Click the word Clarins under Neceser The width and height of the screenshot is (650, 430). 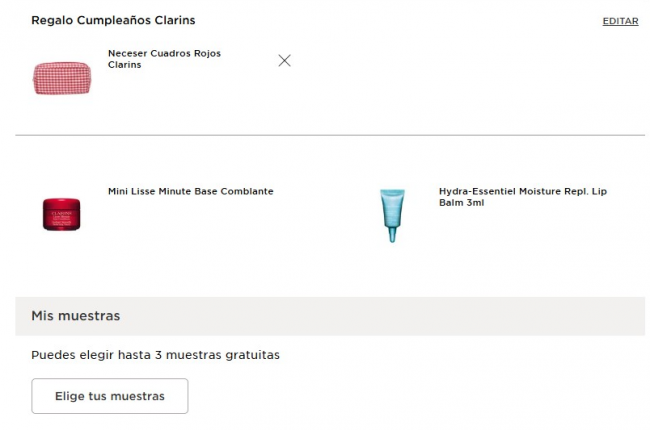(x=124, y=65)
